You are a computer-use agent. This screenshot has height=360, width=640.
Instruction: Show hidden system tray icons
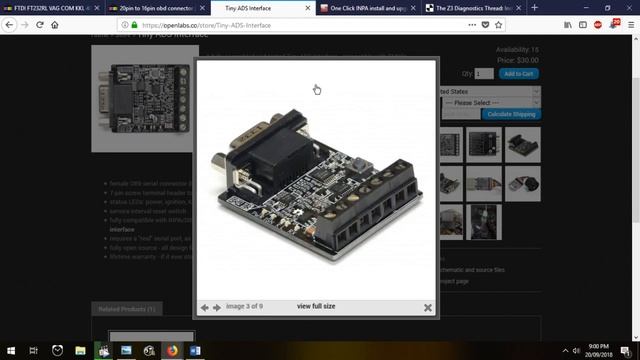click(565, 351)
